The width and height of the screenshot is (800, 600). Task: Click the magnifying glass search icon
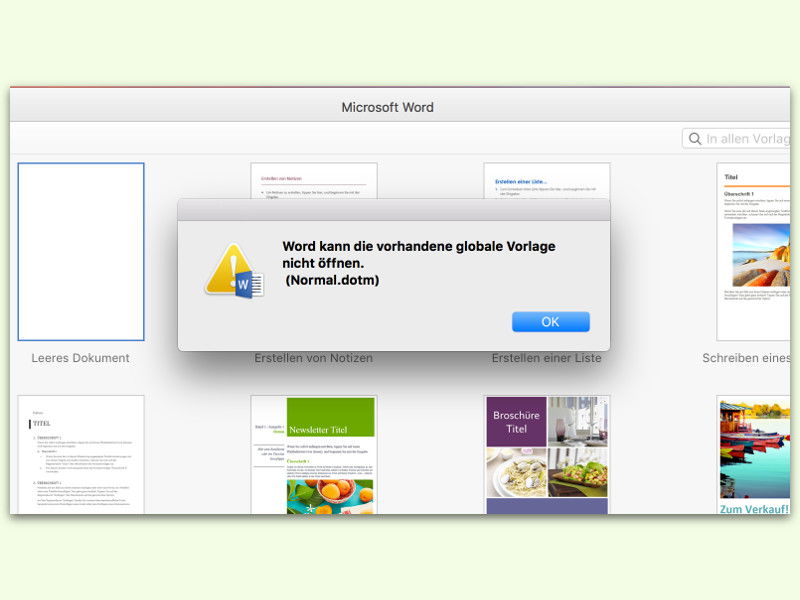(x=696, y=138)
